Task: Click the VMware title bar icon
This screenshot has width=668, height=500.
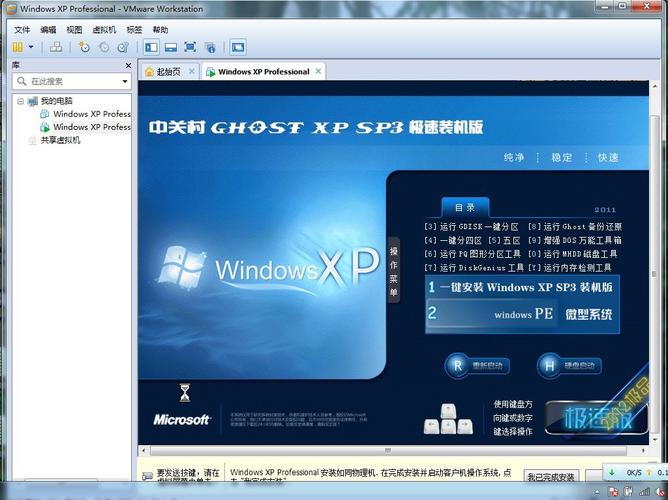Action: point(12,9)
